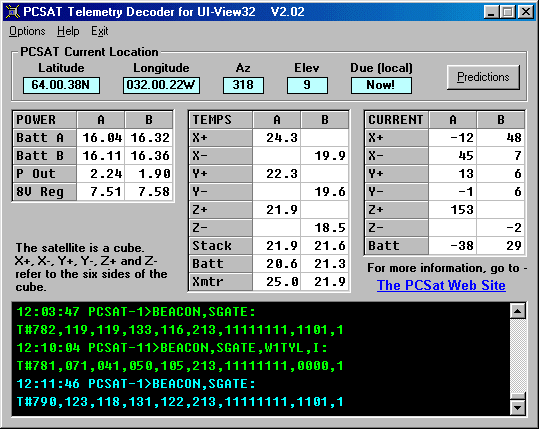
Task: Close the PCSAT decoder window
Action: [x=526, y=12]
